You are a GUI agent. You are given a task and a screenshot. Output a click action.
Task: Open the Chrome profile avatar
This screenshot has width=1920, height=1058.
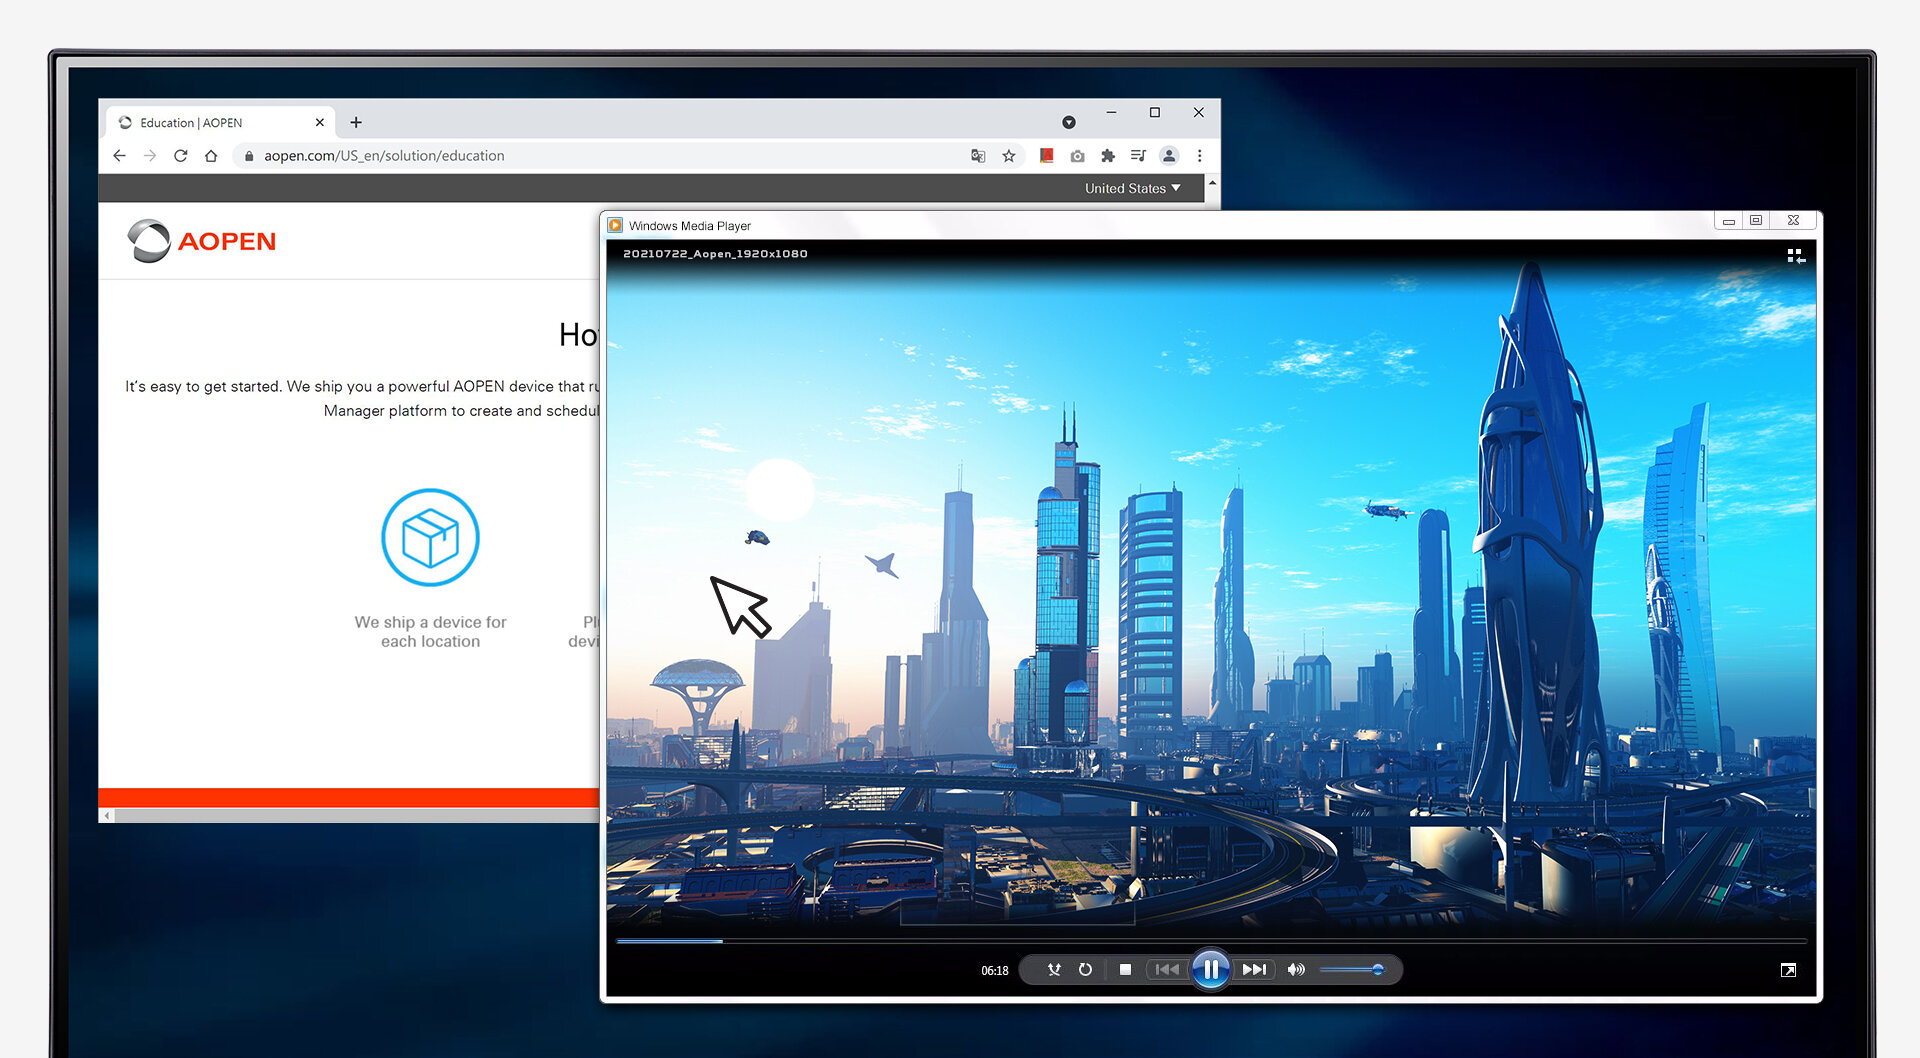pyautogui.click(x=1169, y=156)
